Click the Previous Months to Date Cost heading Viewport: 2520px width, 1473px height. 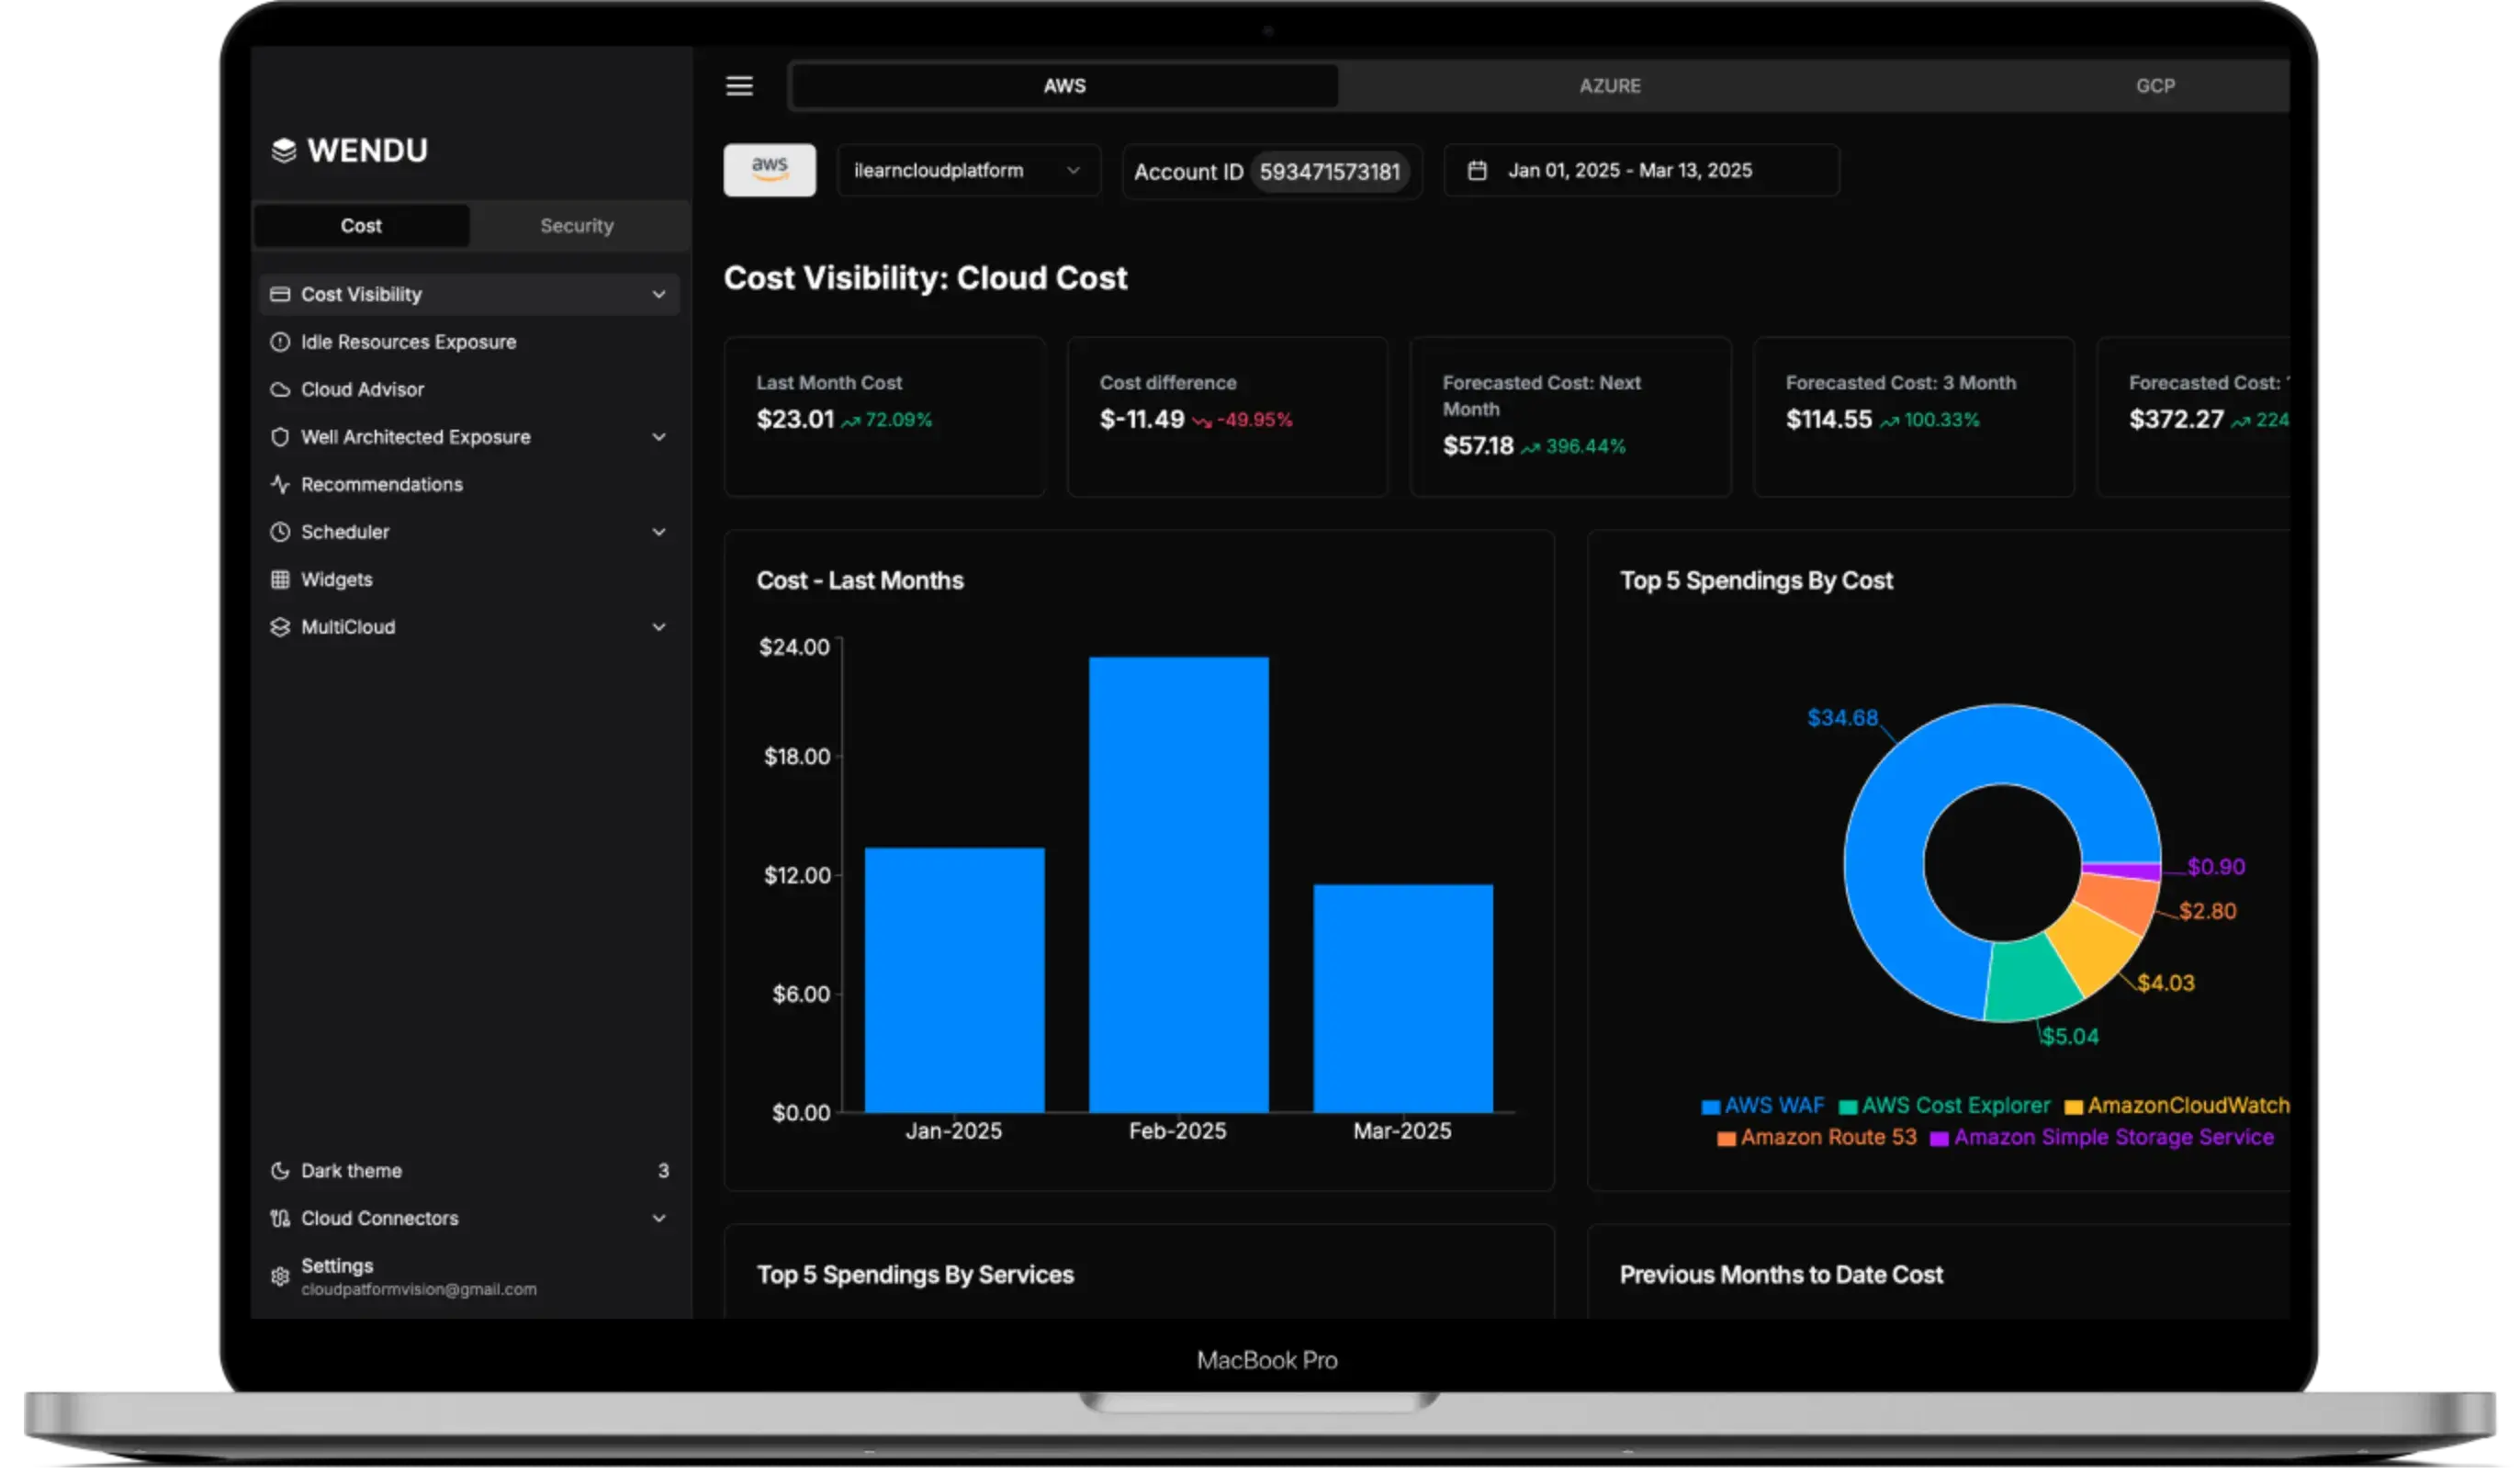click(1780, 1275)
